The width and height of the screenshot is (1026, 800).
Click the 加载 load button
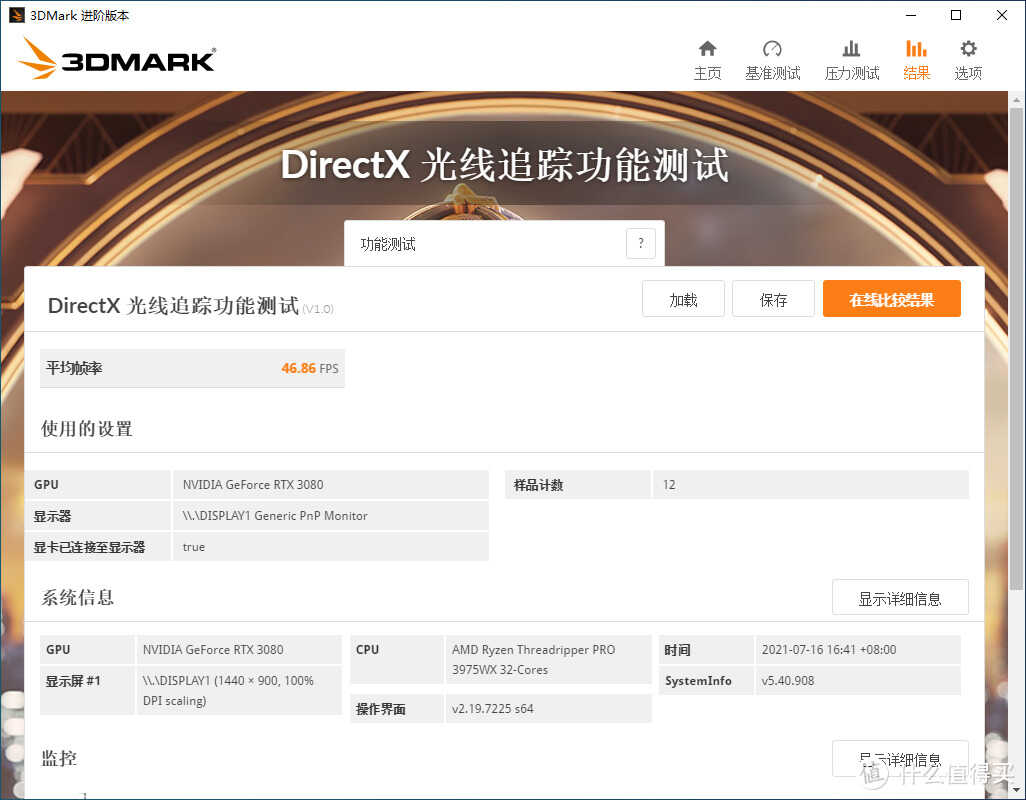point(683,299)
